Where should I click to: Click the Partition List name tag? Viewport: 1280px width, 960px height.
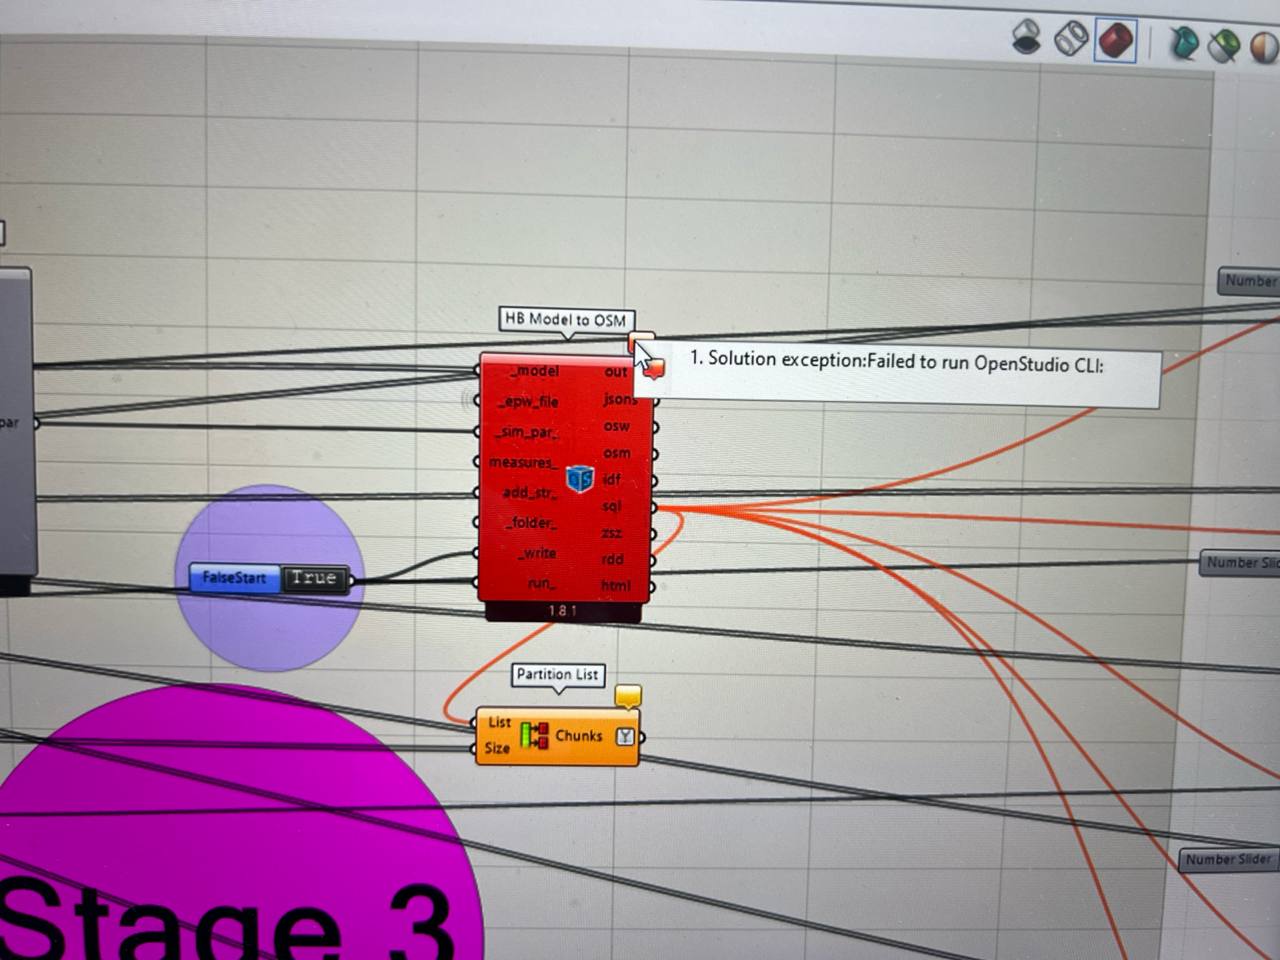click(x=557, y=674)
